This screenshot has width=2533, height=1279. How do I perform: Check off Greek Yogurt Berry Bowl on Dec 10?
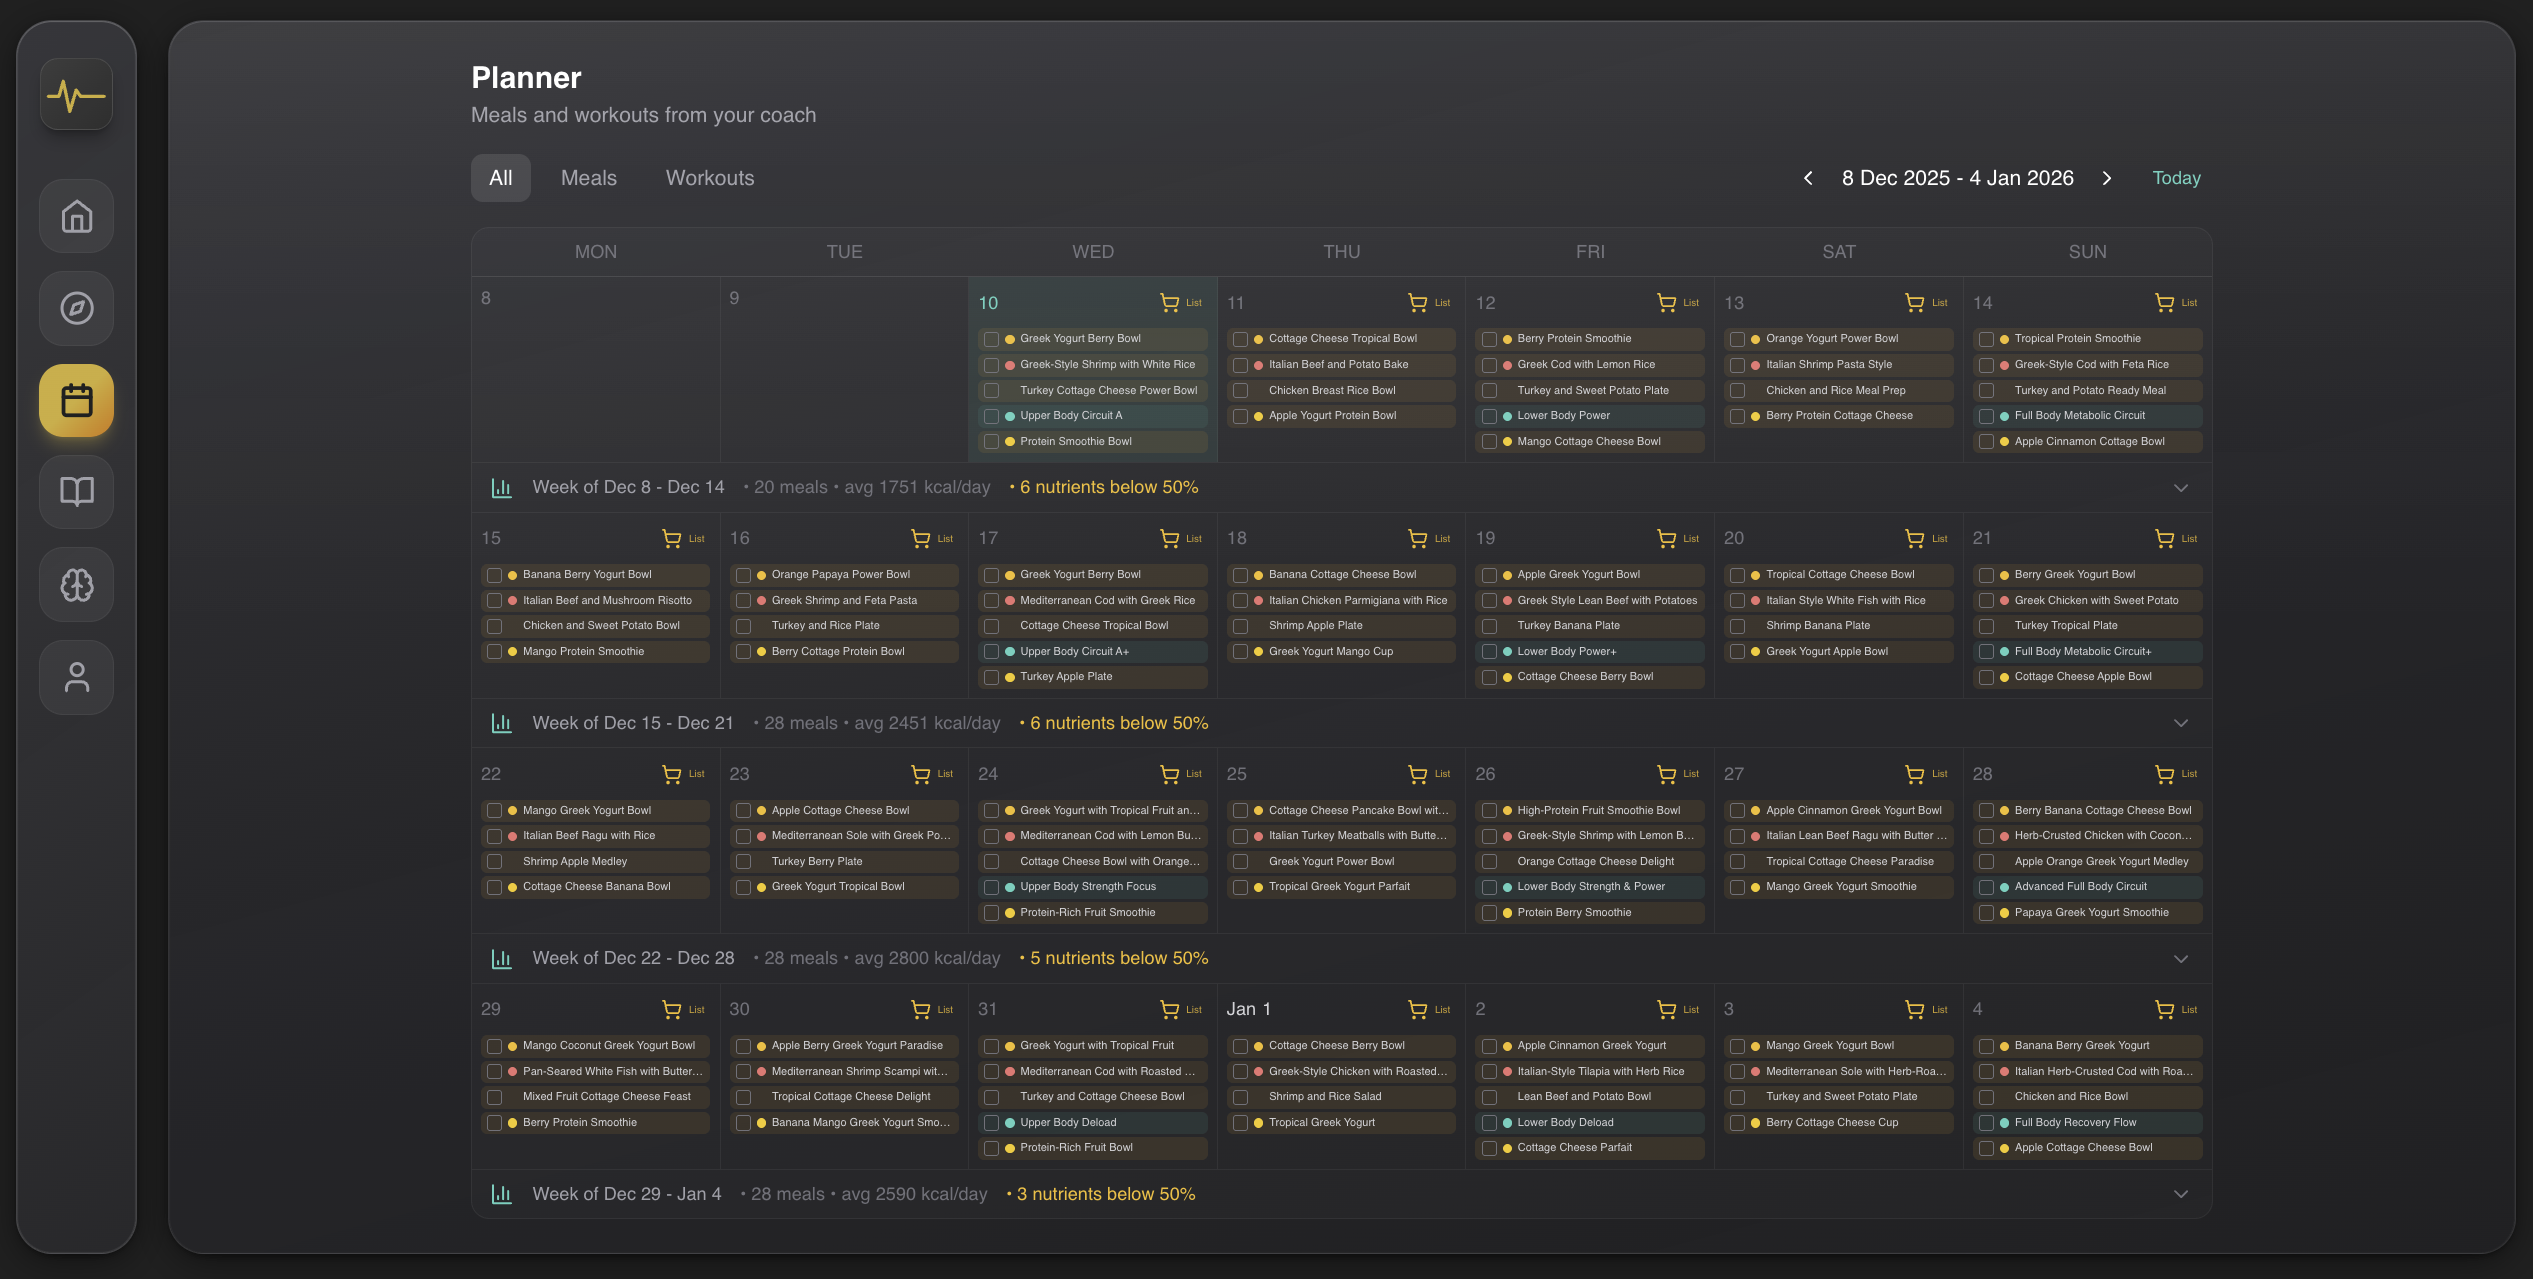(991, 339)
